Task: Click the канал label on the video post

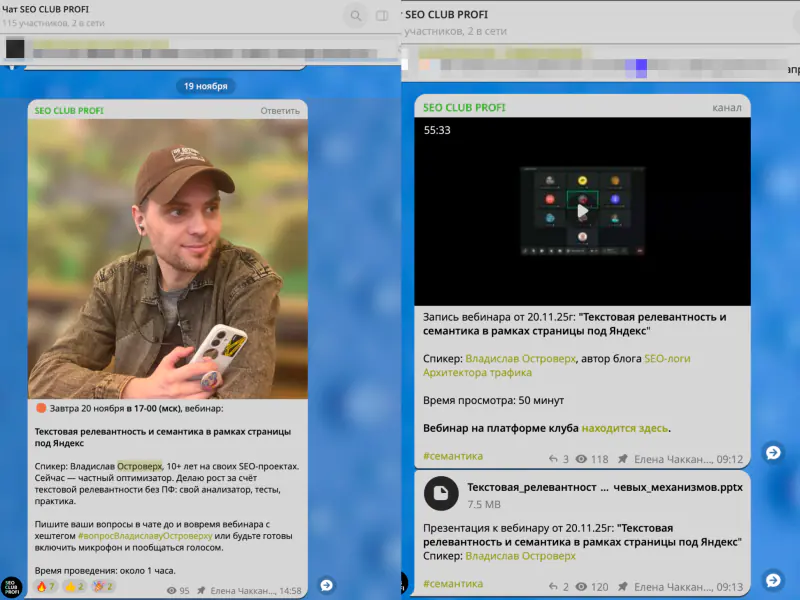Action: pyautogui.click(x=727, y=108)
